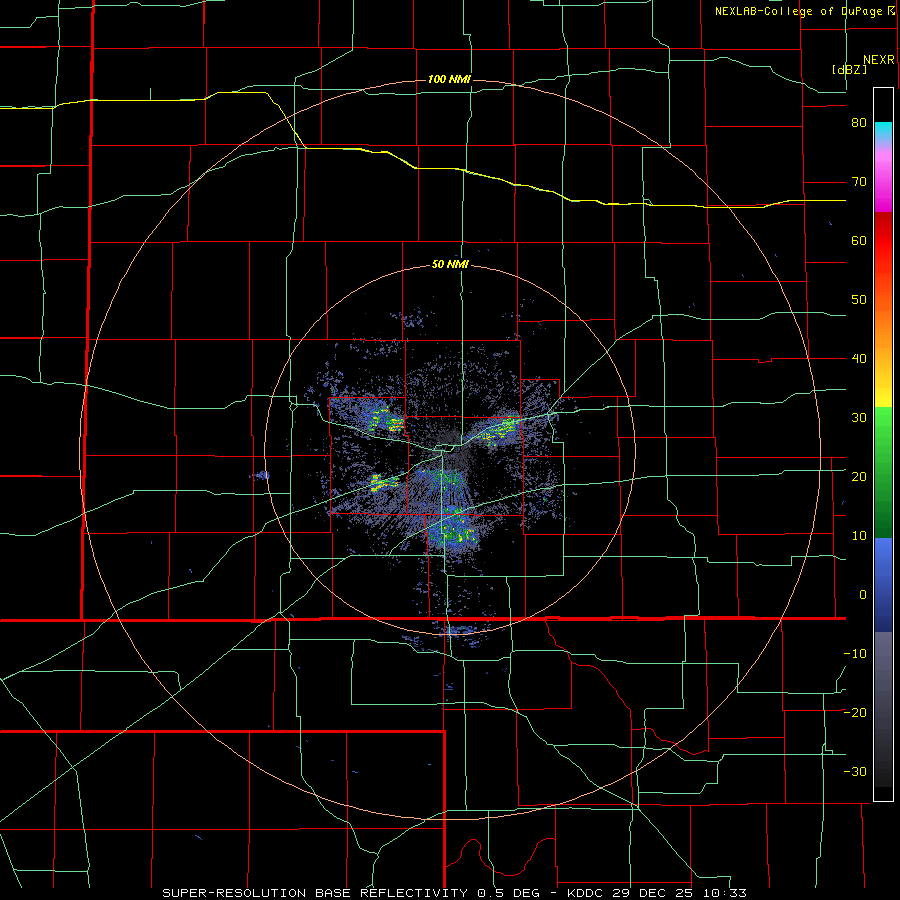The width and height of the screenshot is (900, 900).
Task: Click the NEXLAB-College of DuPage credit text
Action: click(x=804, y=11)
